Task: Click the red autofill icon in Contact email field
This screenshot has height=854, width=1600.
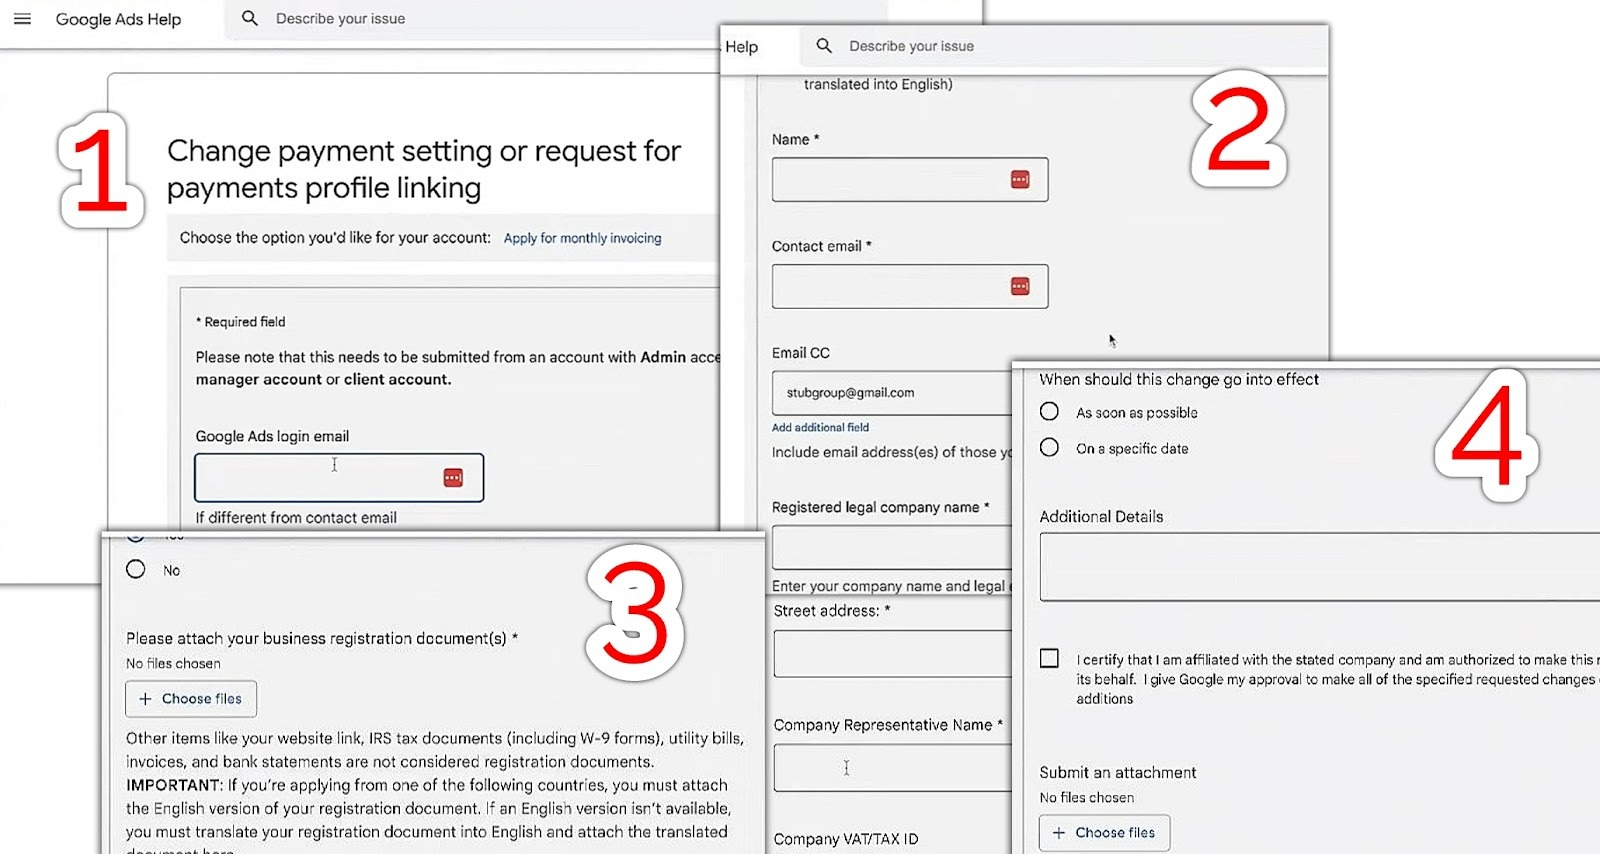Action: click(x=1020, y=287)
